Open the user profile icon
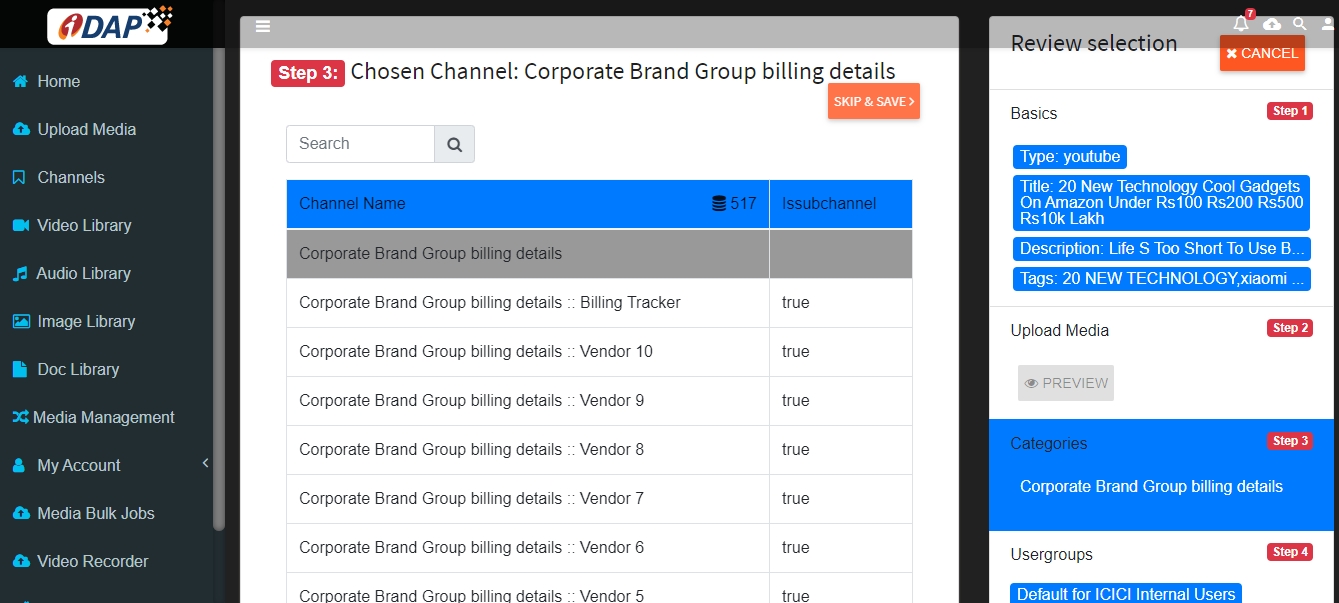This screenshot has height=603, width=1339. pos(1328,24)
